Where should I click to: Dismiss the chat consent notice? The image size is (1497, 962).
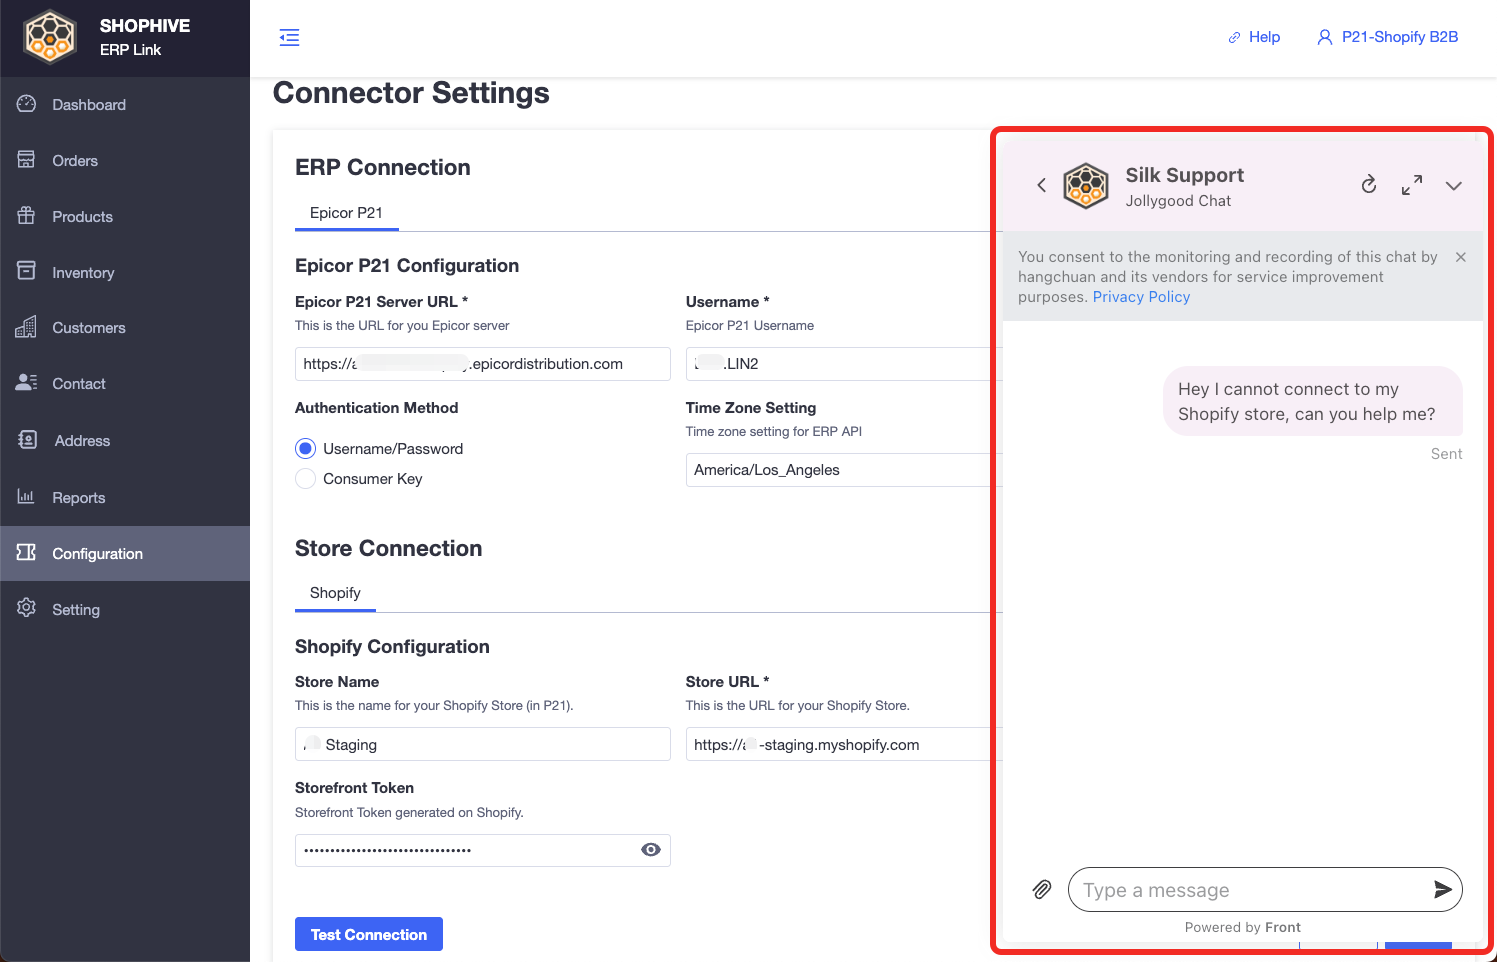(x=1461, y=257)
